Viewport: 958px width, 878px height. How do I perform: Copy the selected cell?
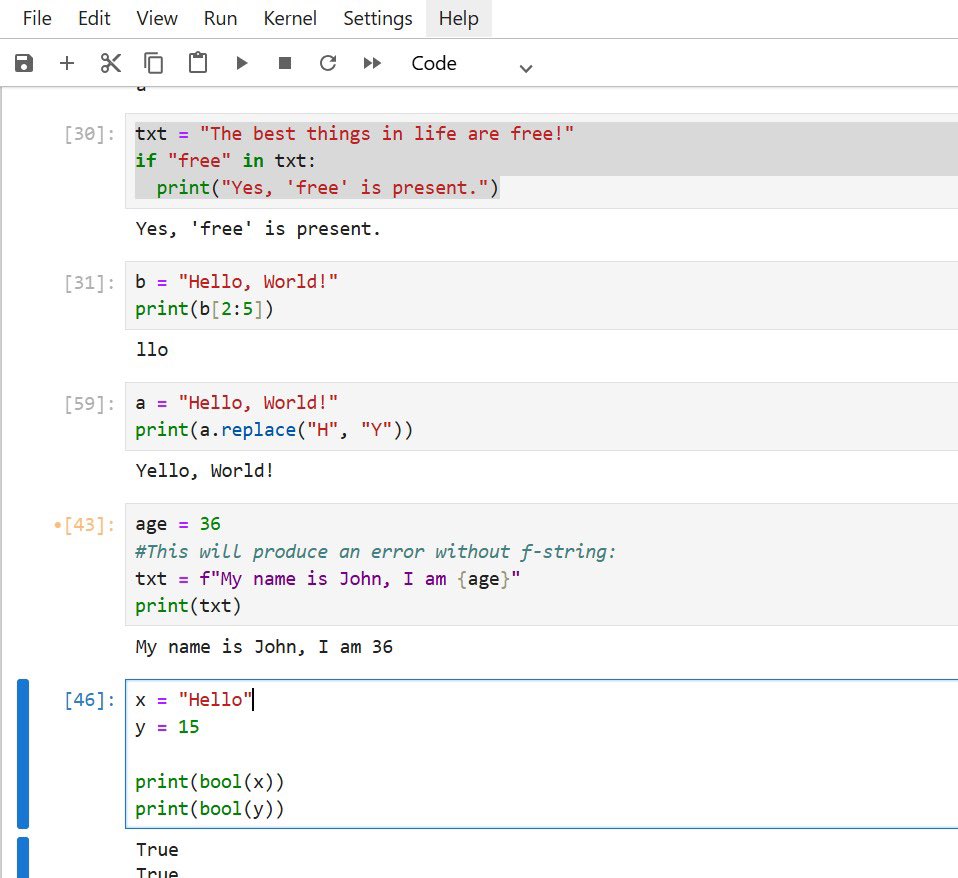click(x=154, y=62)
